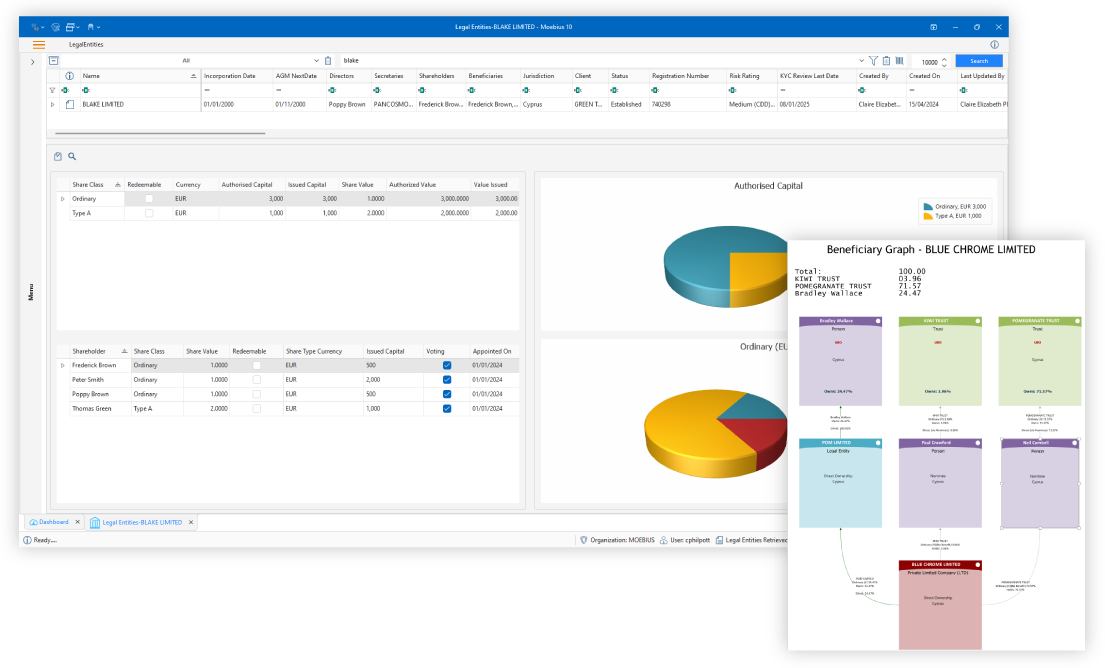Click the document icon in BLAKE LIMITED row

(70, 104)
